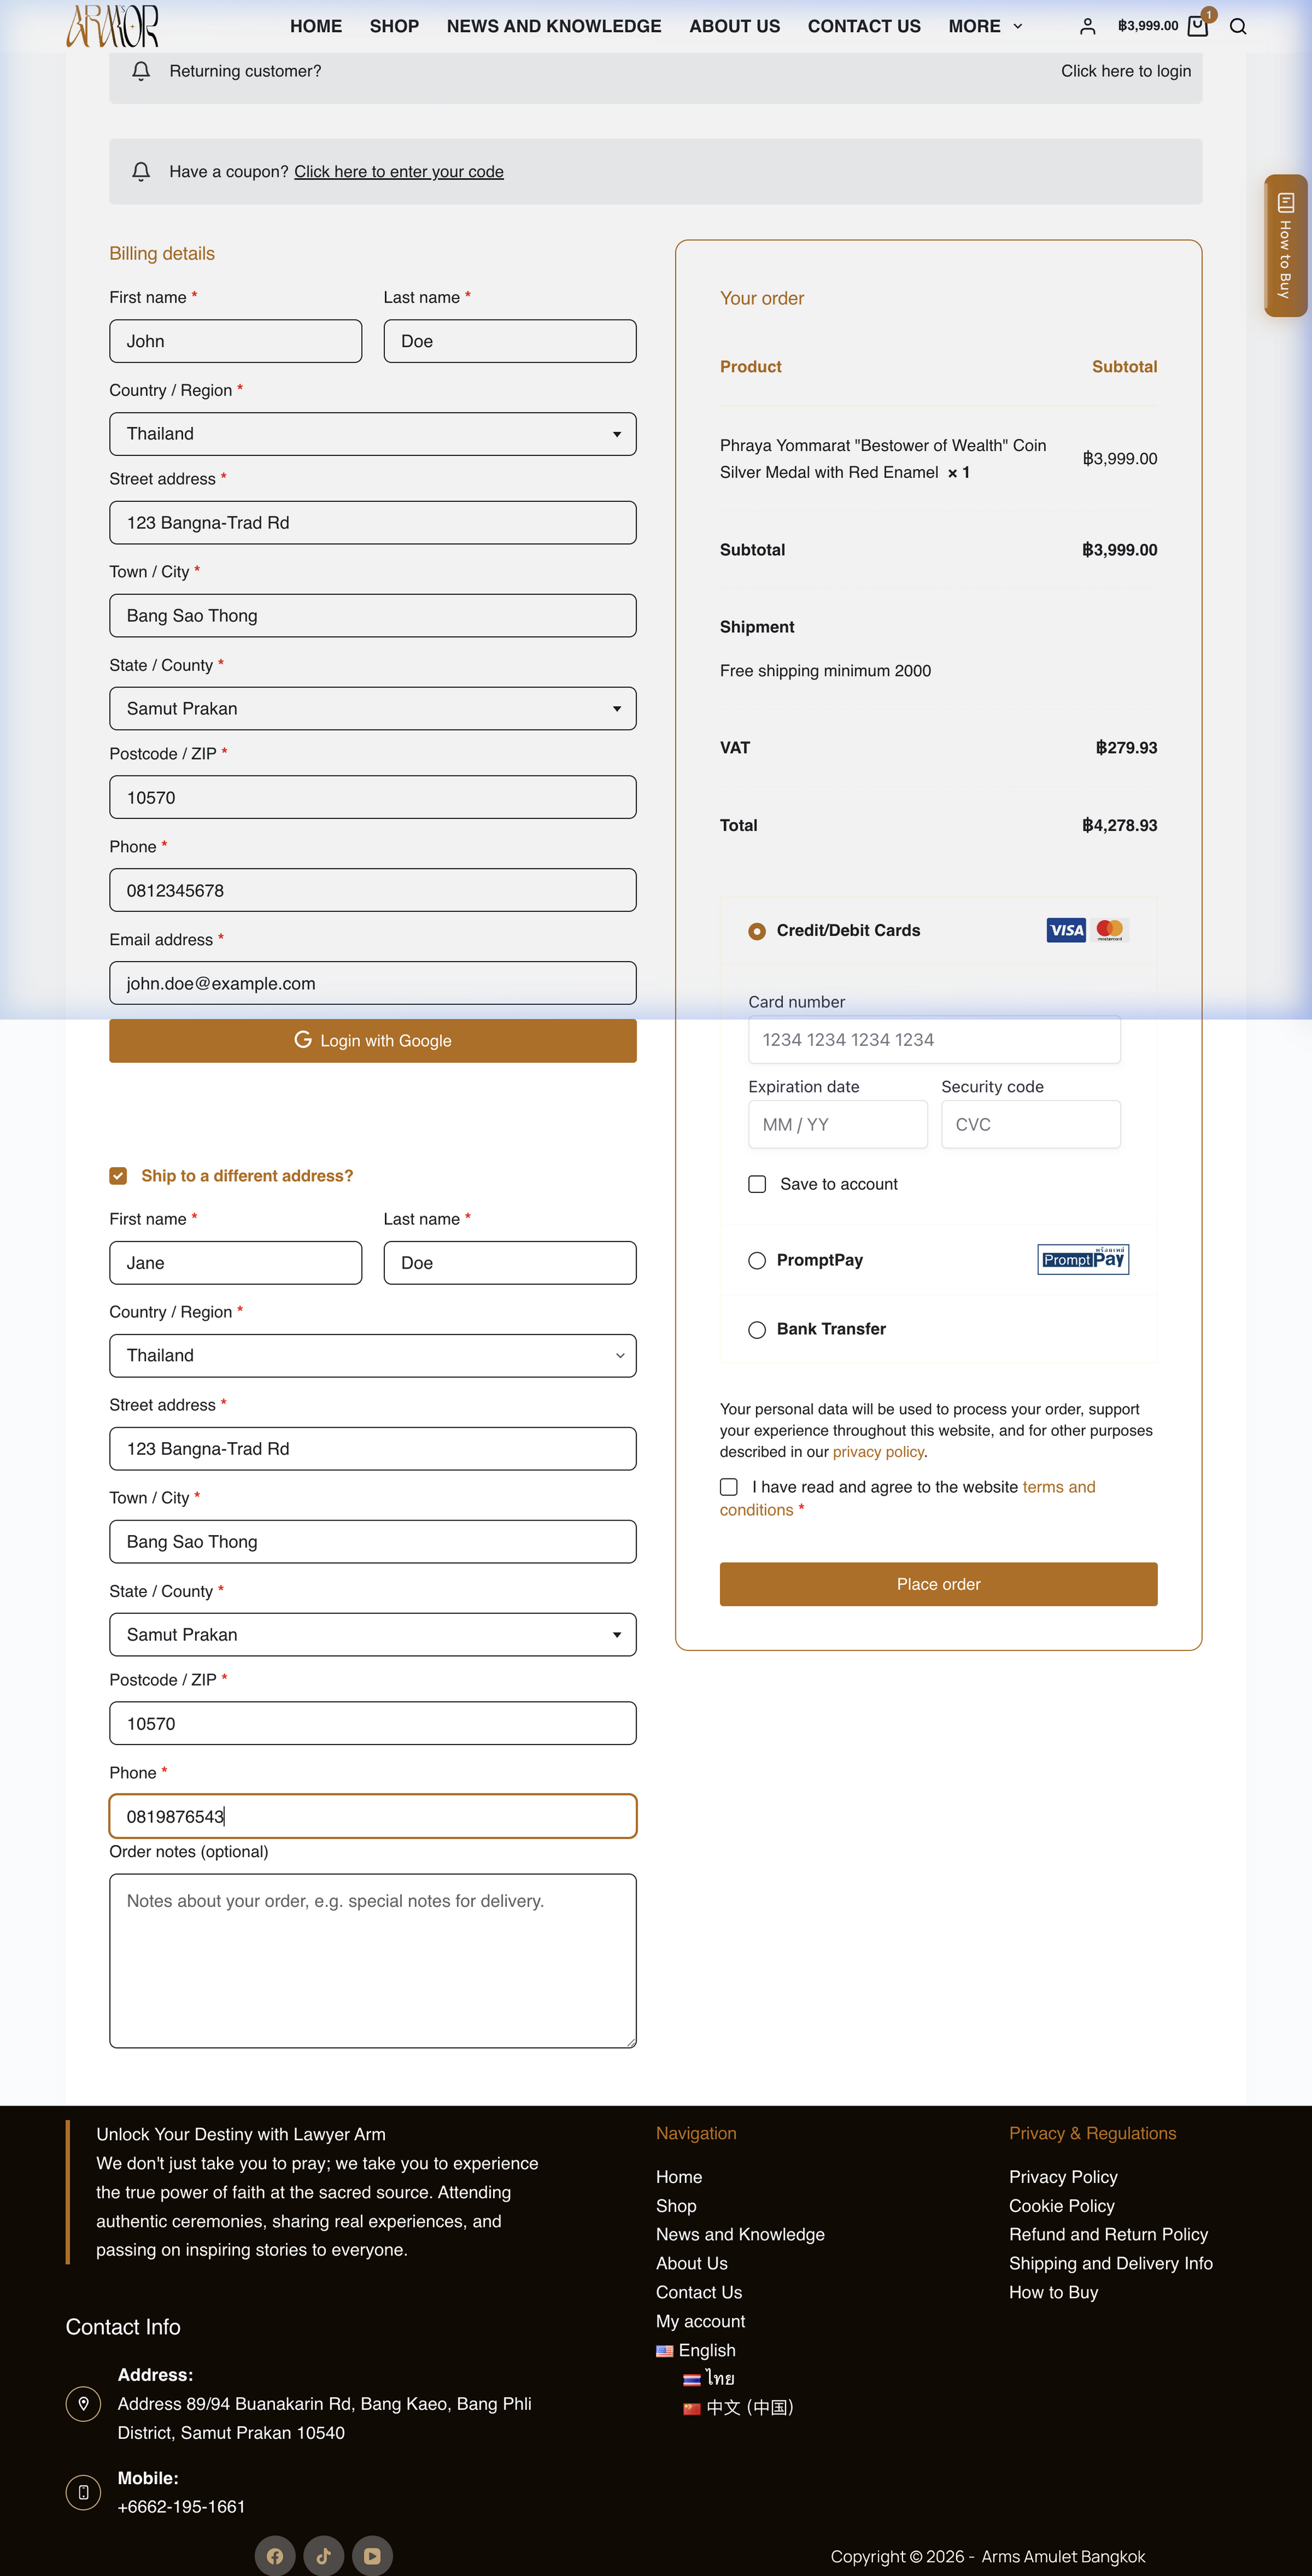Click the ARMOR logo
The width and height of the screenshot is (1312, 2576).
point(112,26)
